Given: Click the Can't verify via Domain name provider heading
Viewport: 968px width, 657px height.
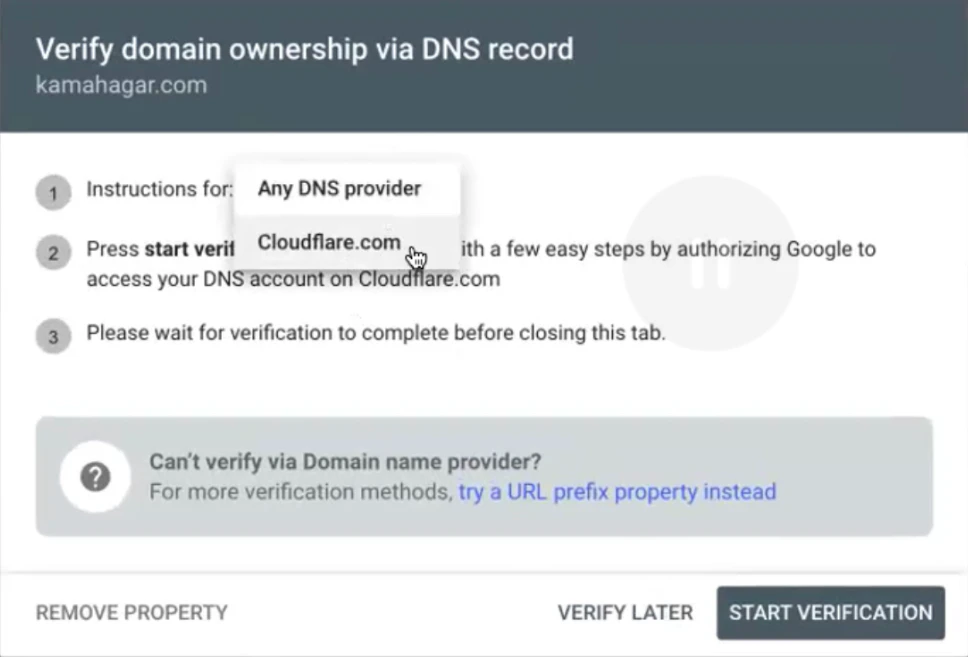Looking at the screenshot, I should (x=343, y=461).
